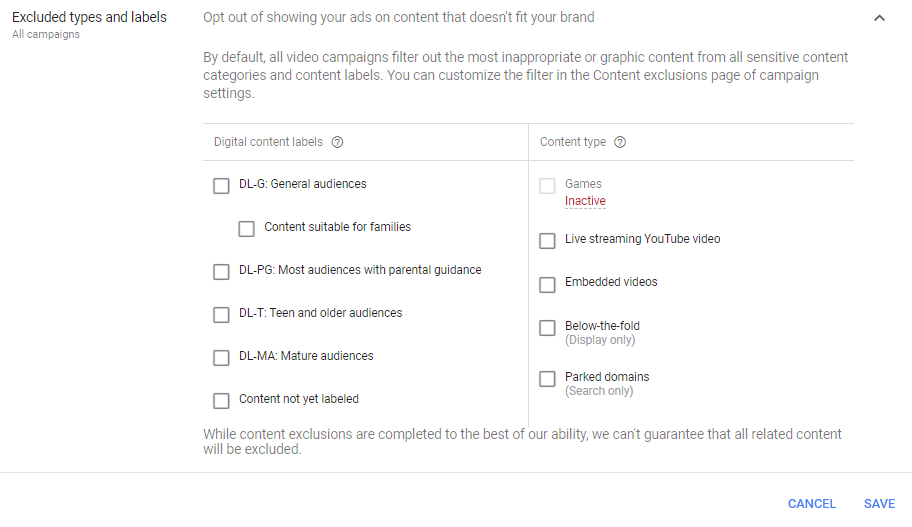Select DL-T: Teen and older audiences checkbox
912x527 pixels.
[x=221, y=315]
